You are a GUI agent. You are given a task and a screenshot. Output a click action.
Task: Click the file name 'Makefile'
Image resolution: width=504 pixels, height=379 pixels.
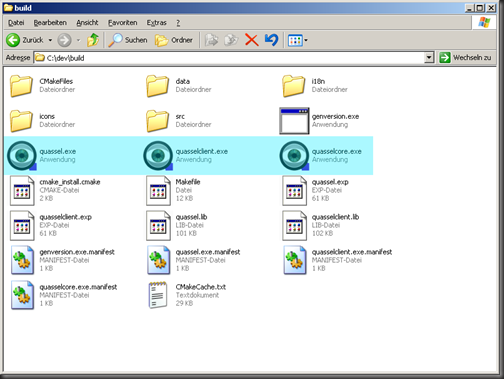[x=188, y=182]
